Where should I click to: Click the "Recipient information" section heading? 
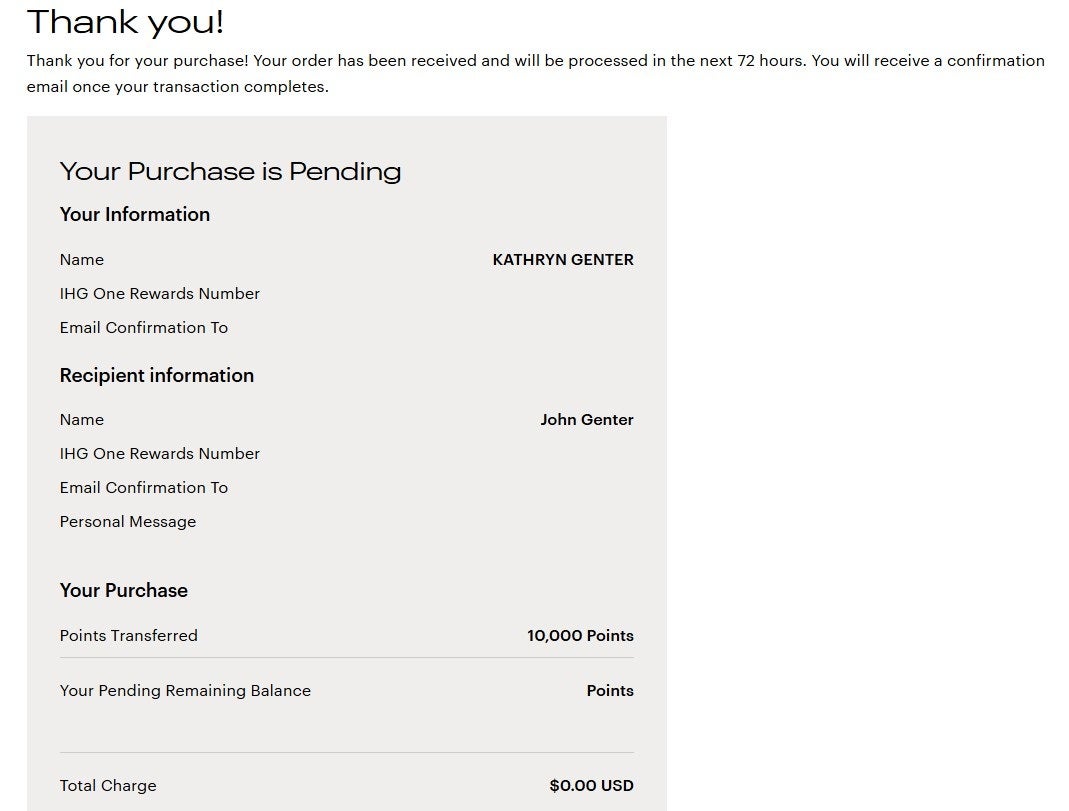(x=157, y=375)
